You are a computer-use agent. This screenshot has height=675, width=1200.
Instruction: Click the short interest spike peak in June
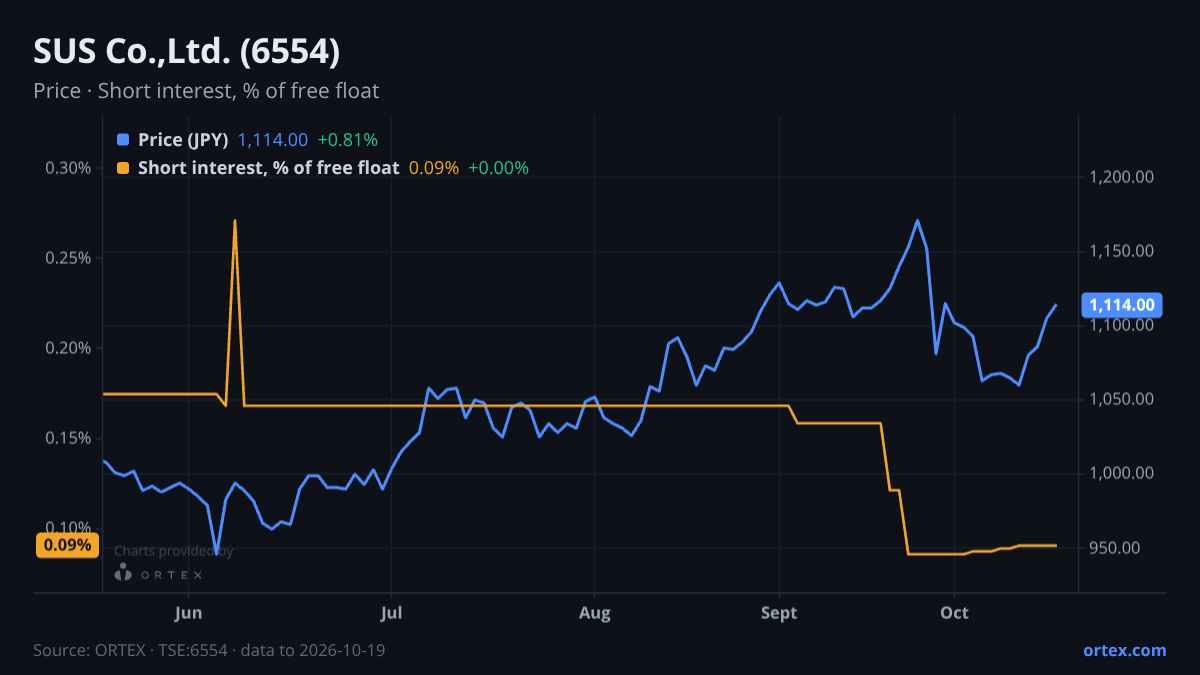(235, 220)
